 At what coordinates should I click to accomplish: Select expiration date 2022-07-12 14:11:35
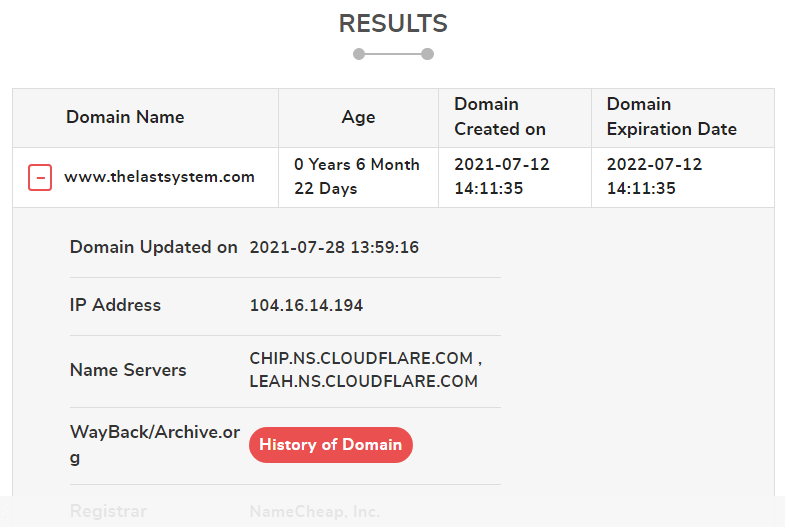click(654, 176)
